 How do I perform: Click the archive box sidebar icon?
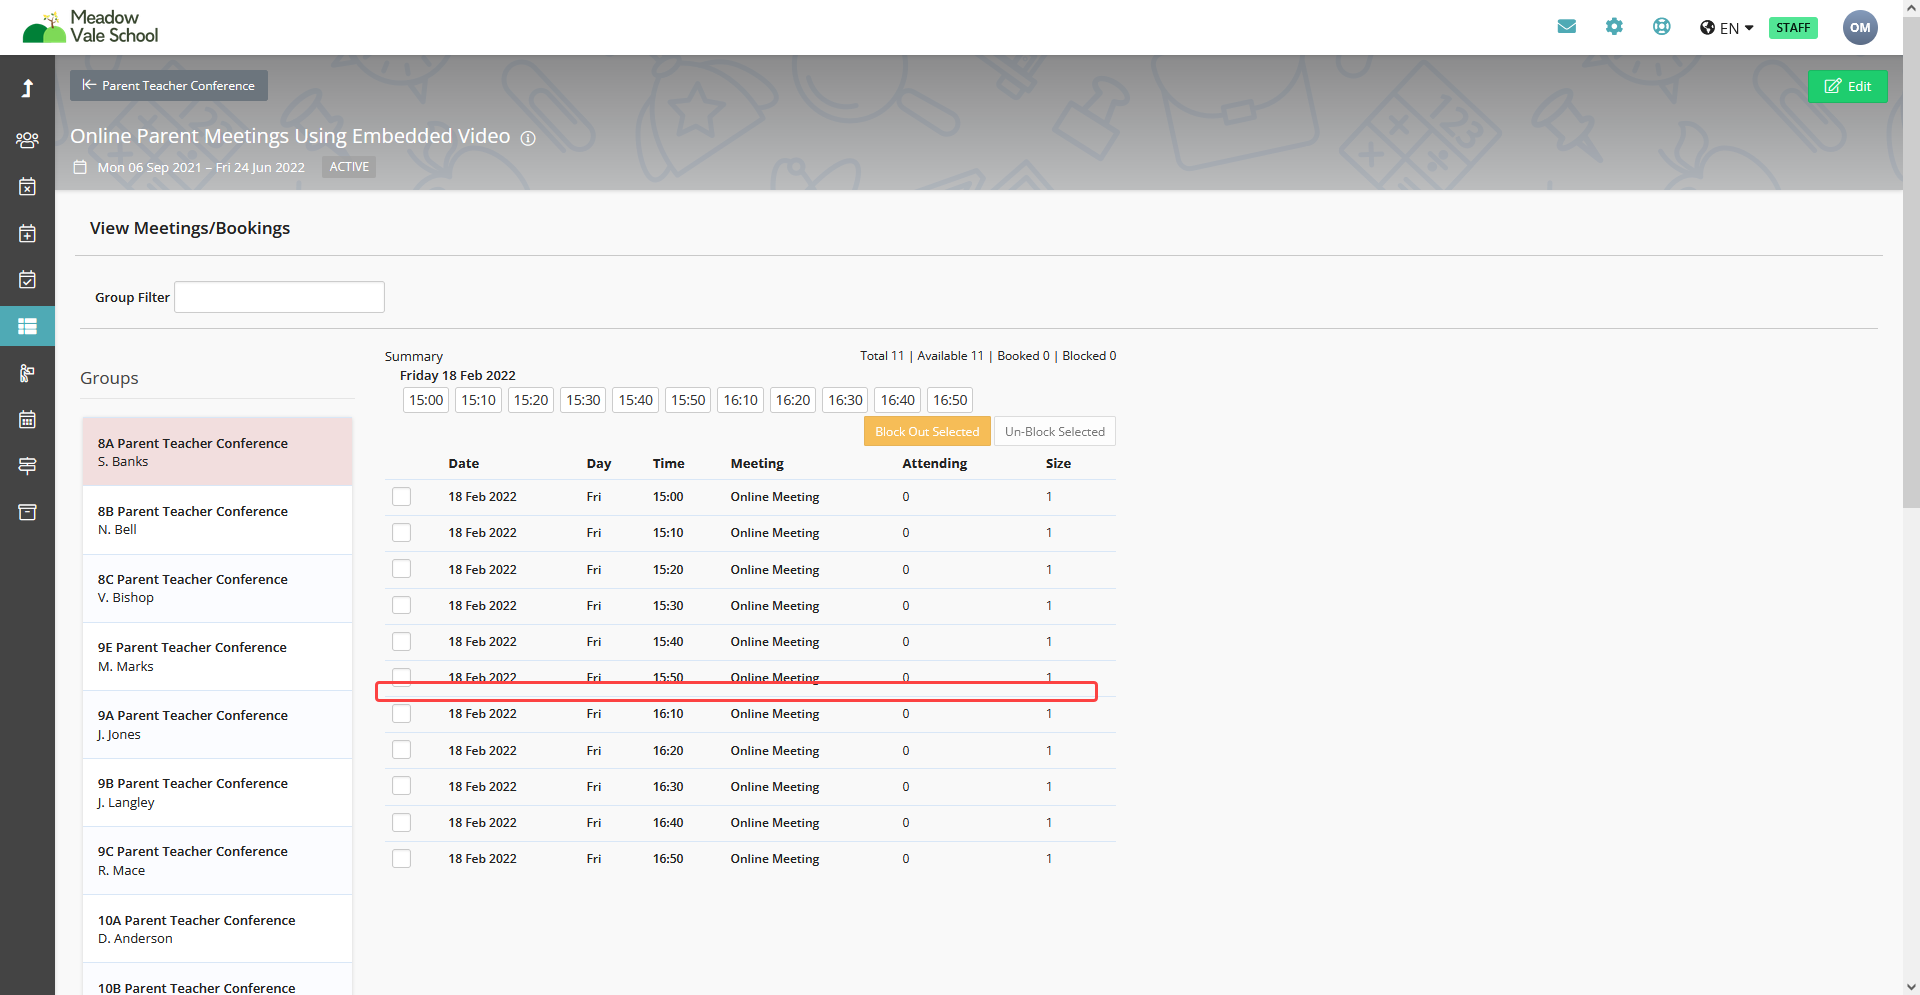coord(27,512)
